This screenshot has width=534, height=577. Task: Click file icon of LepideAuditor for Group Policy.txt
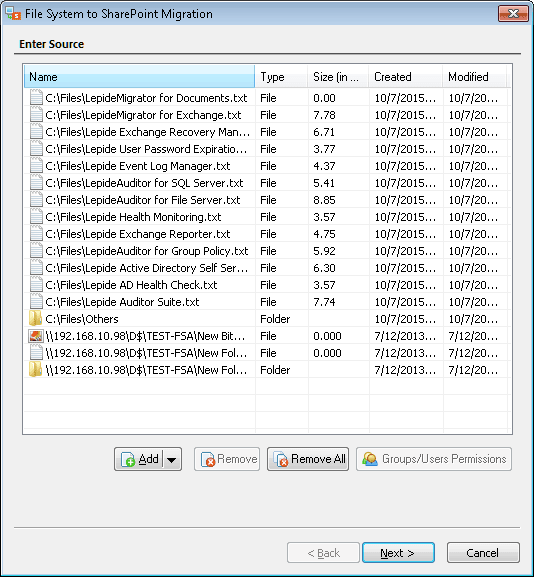36,251
